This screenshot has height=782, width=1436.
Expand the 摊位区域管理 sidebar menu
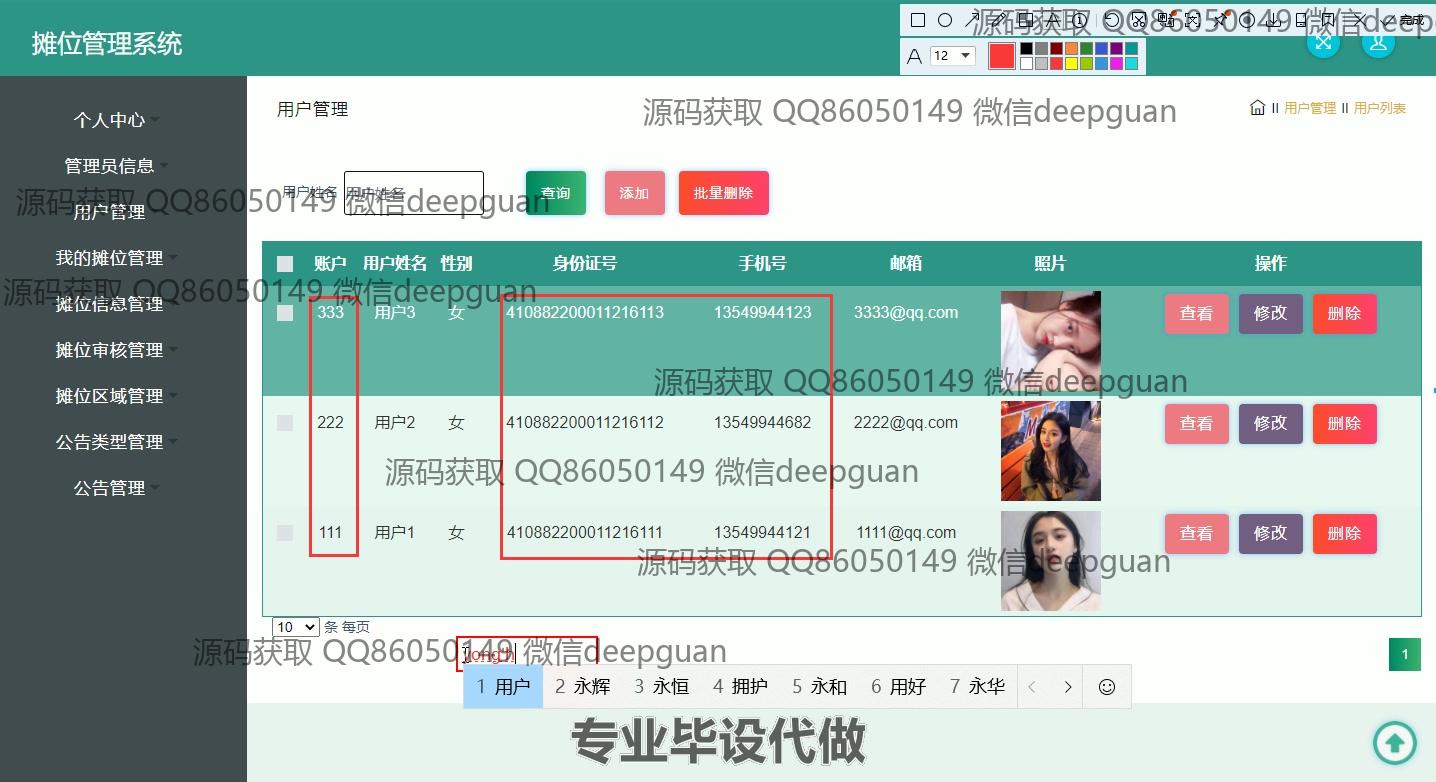pyautogui.click(x=109, y=396)
